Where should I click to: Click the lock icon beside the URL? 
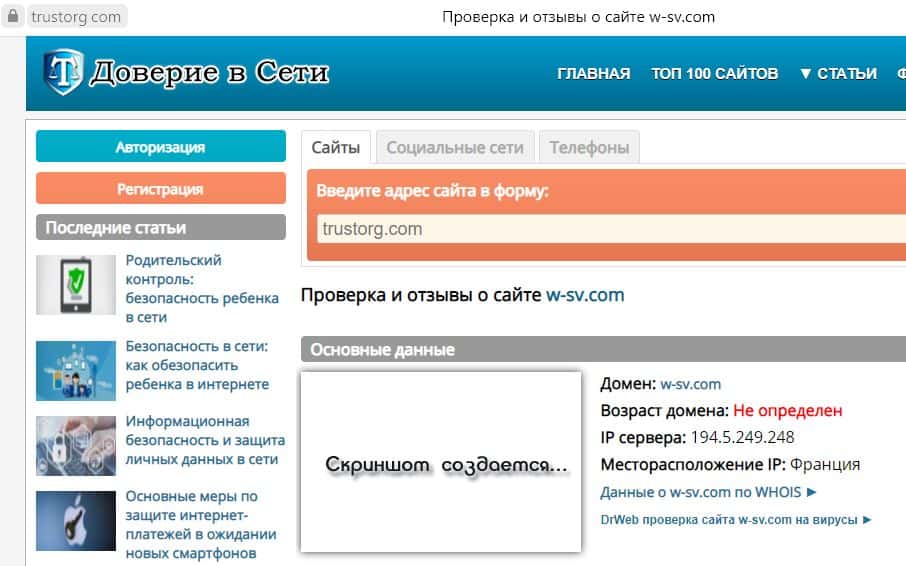pos(13,16)
